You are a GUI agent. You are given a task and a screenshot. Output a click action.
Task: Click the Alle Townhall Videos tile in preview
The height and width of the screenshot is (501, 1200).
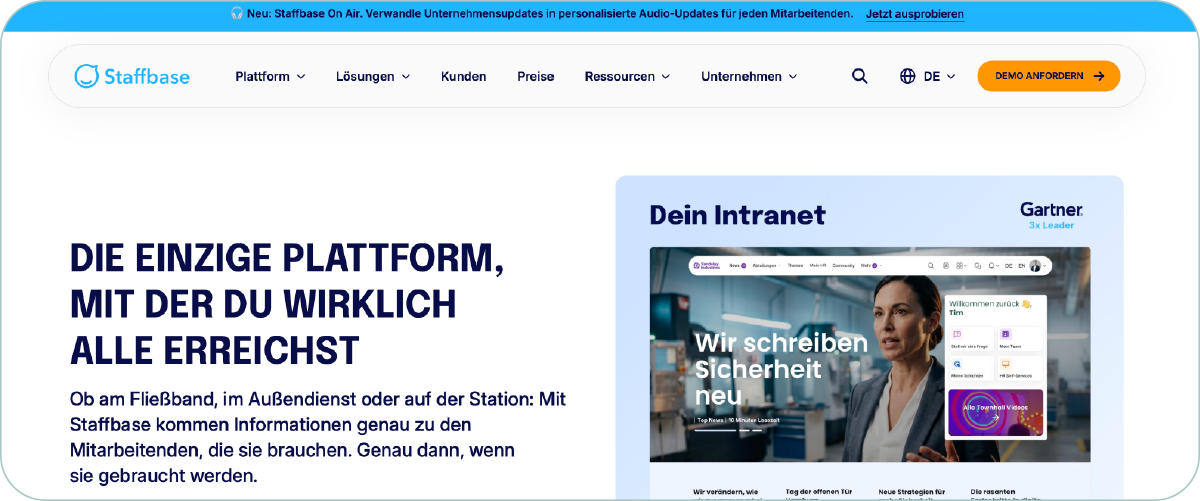click(995, 413)
